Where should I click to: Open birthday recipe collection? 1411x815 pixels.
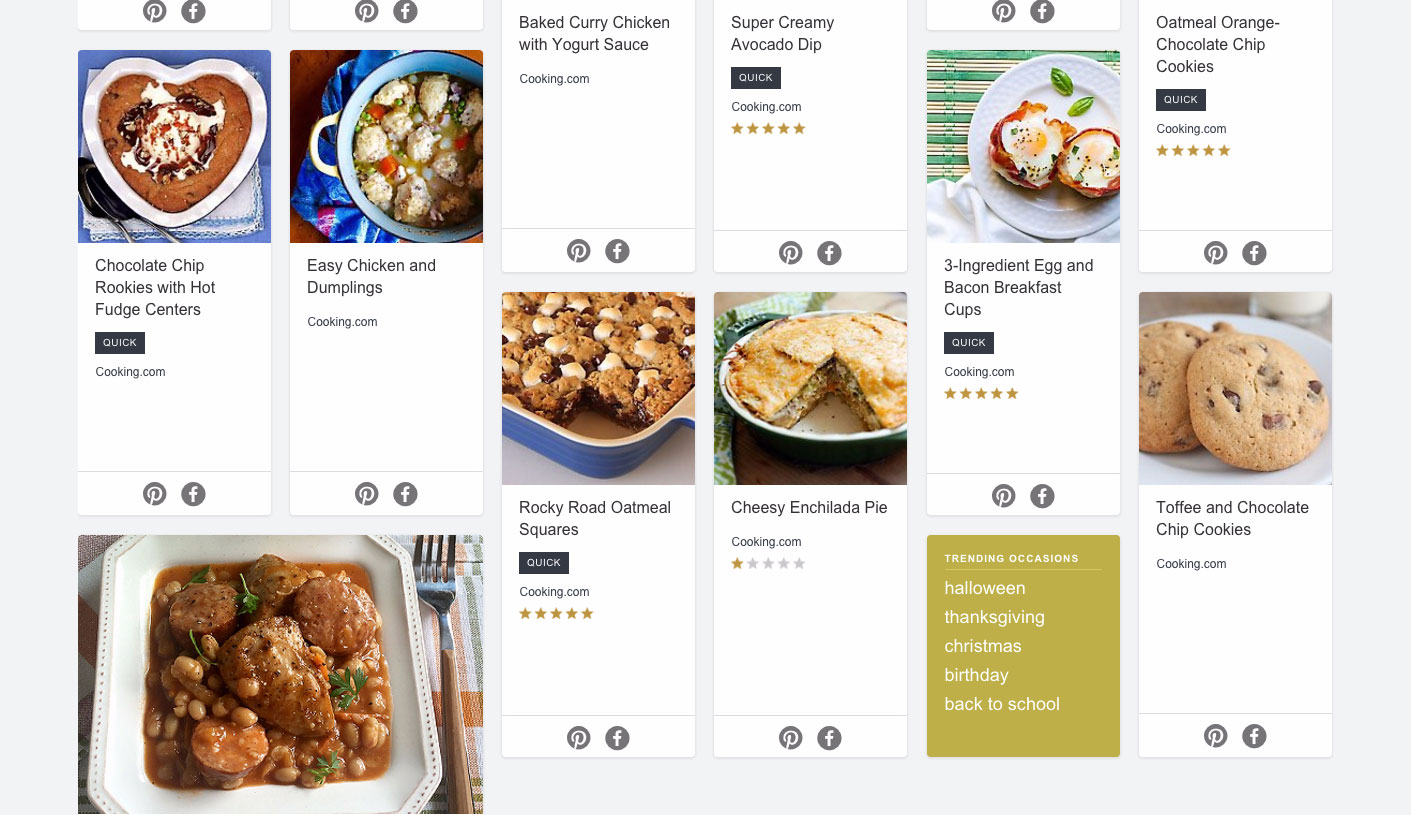976,675
